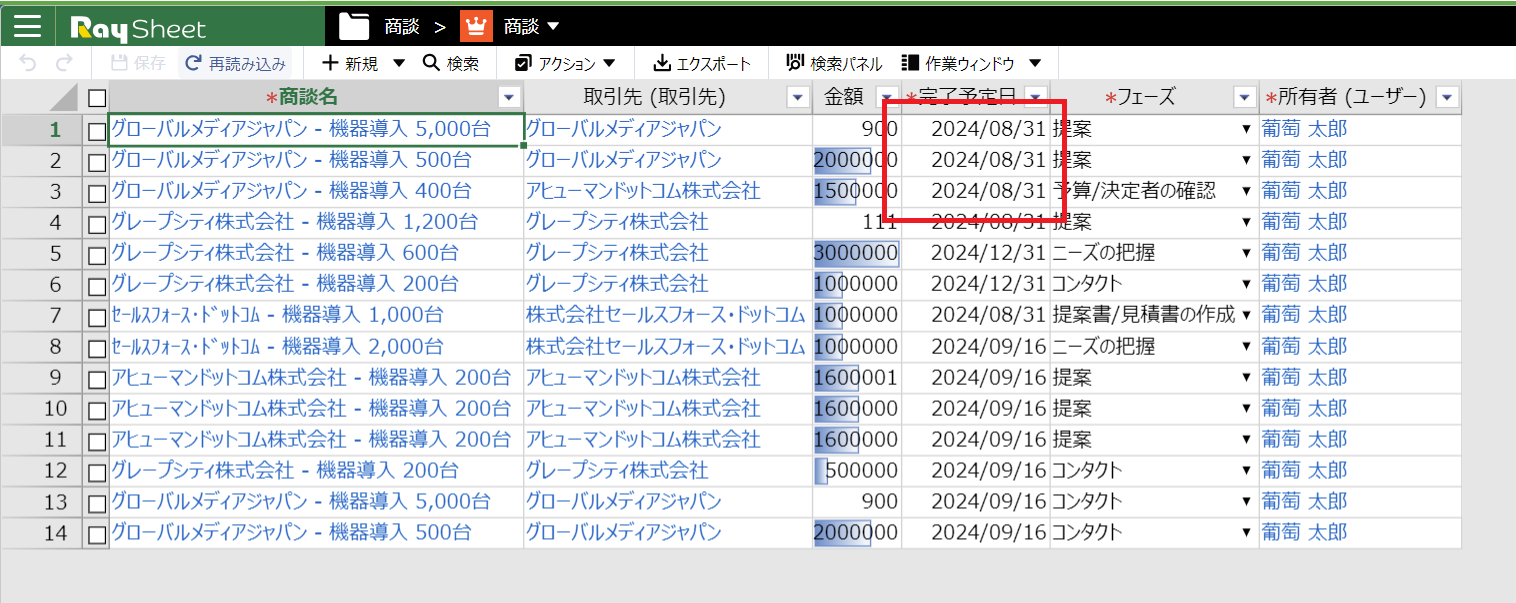Undo the last edit
The image size is (1516, 603).
[x=28, y=63]
